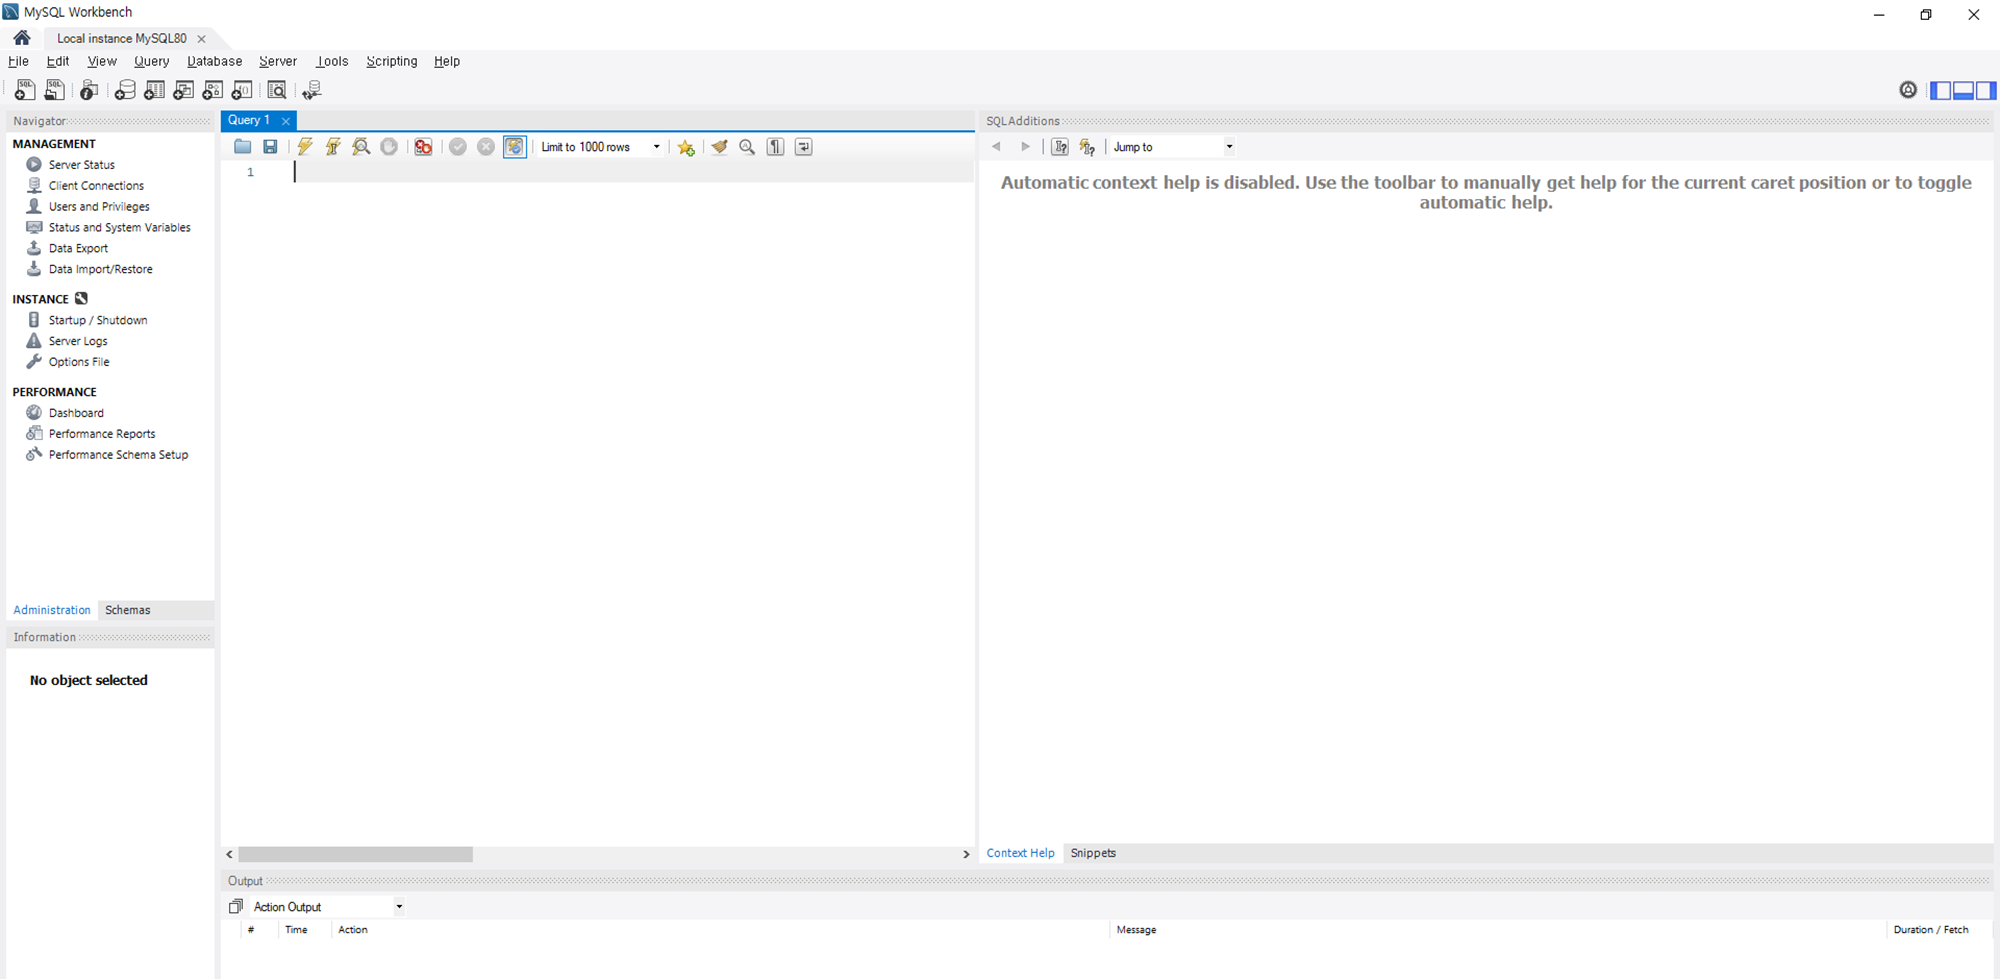The width and height of the screenshot is (2000, 979).
Task: Search table data icon in main toolbar
Action: pos(277,90)
